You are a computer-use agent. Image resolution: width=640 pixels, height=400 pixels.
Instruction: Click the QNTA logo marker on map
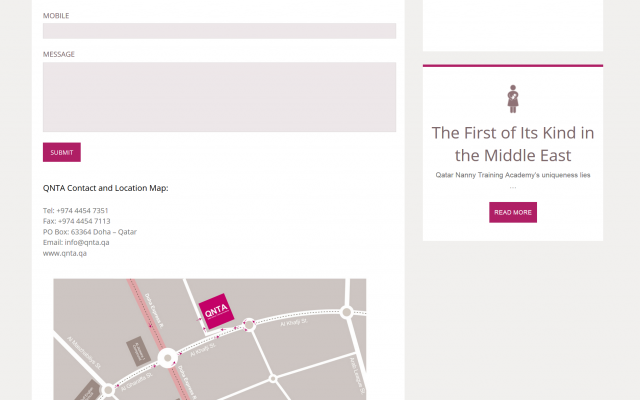(x=216, y=312)
